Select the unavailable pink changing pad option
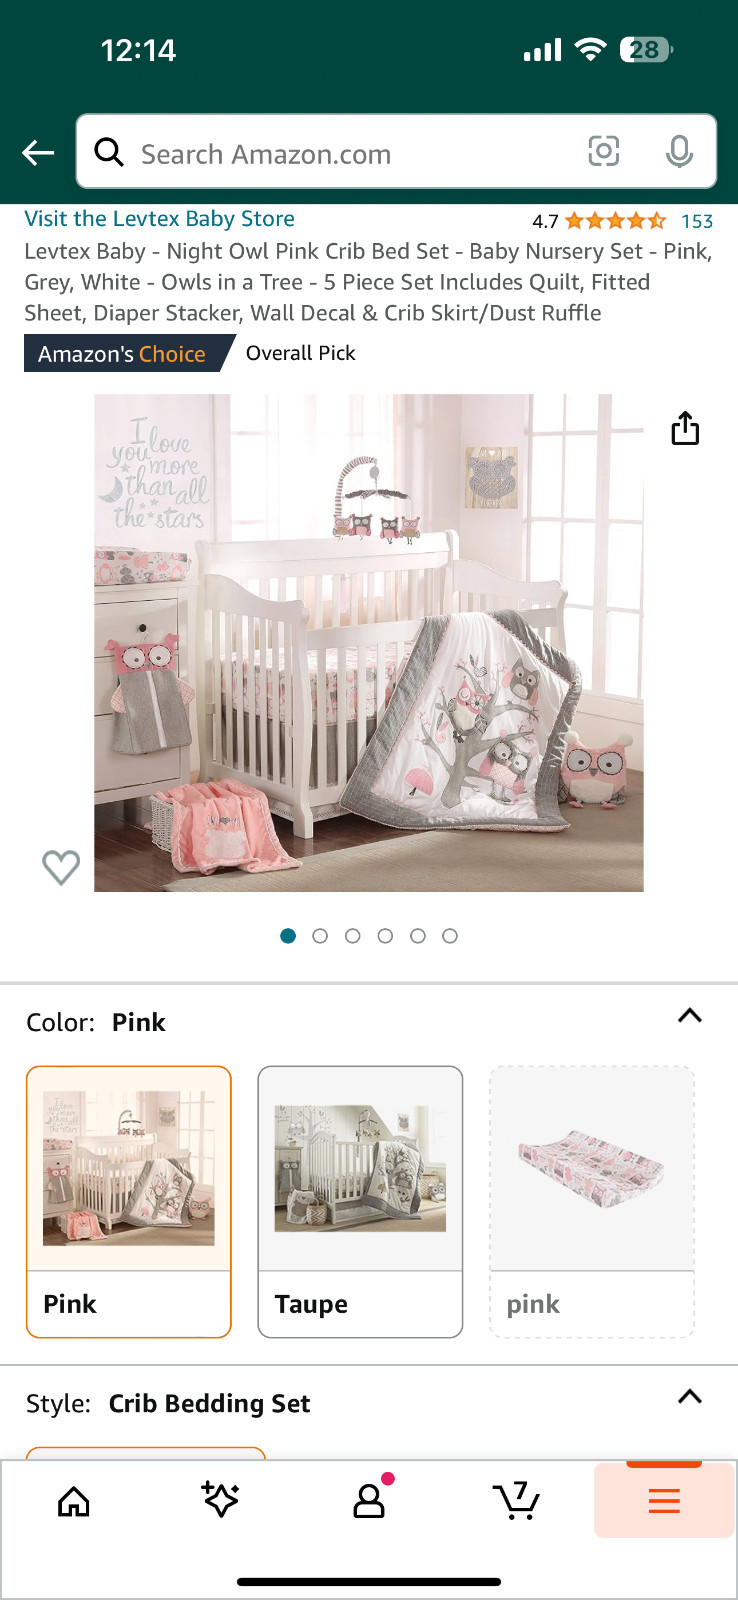 point(592,1202)
